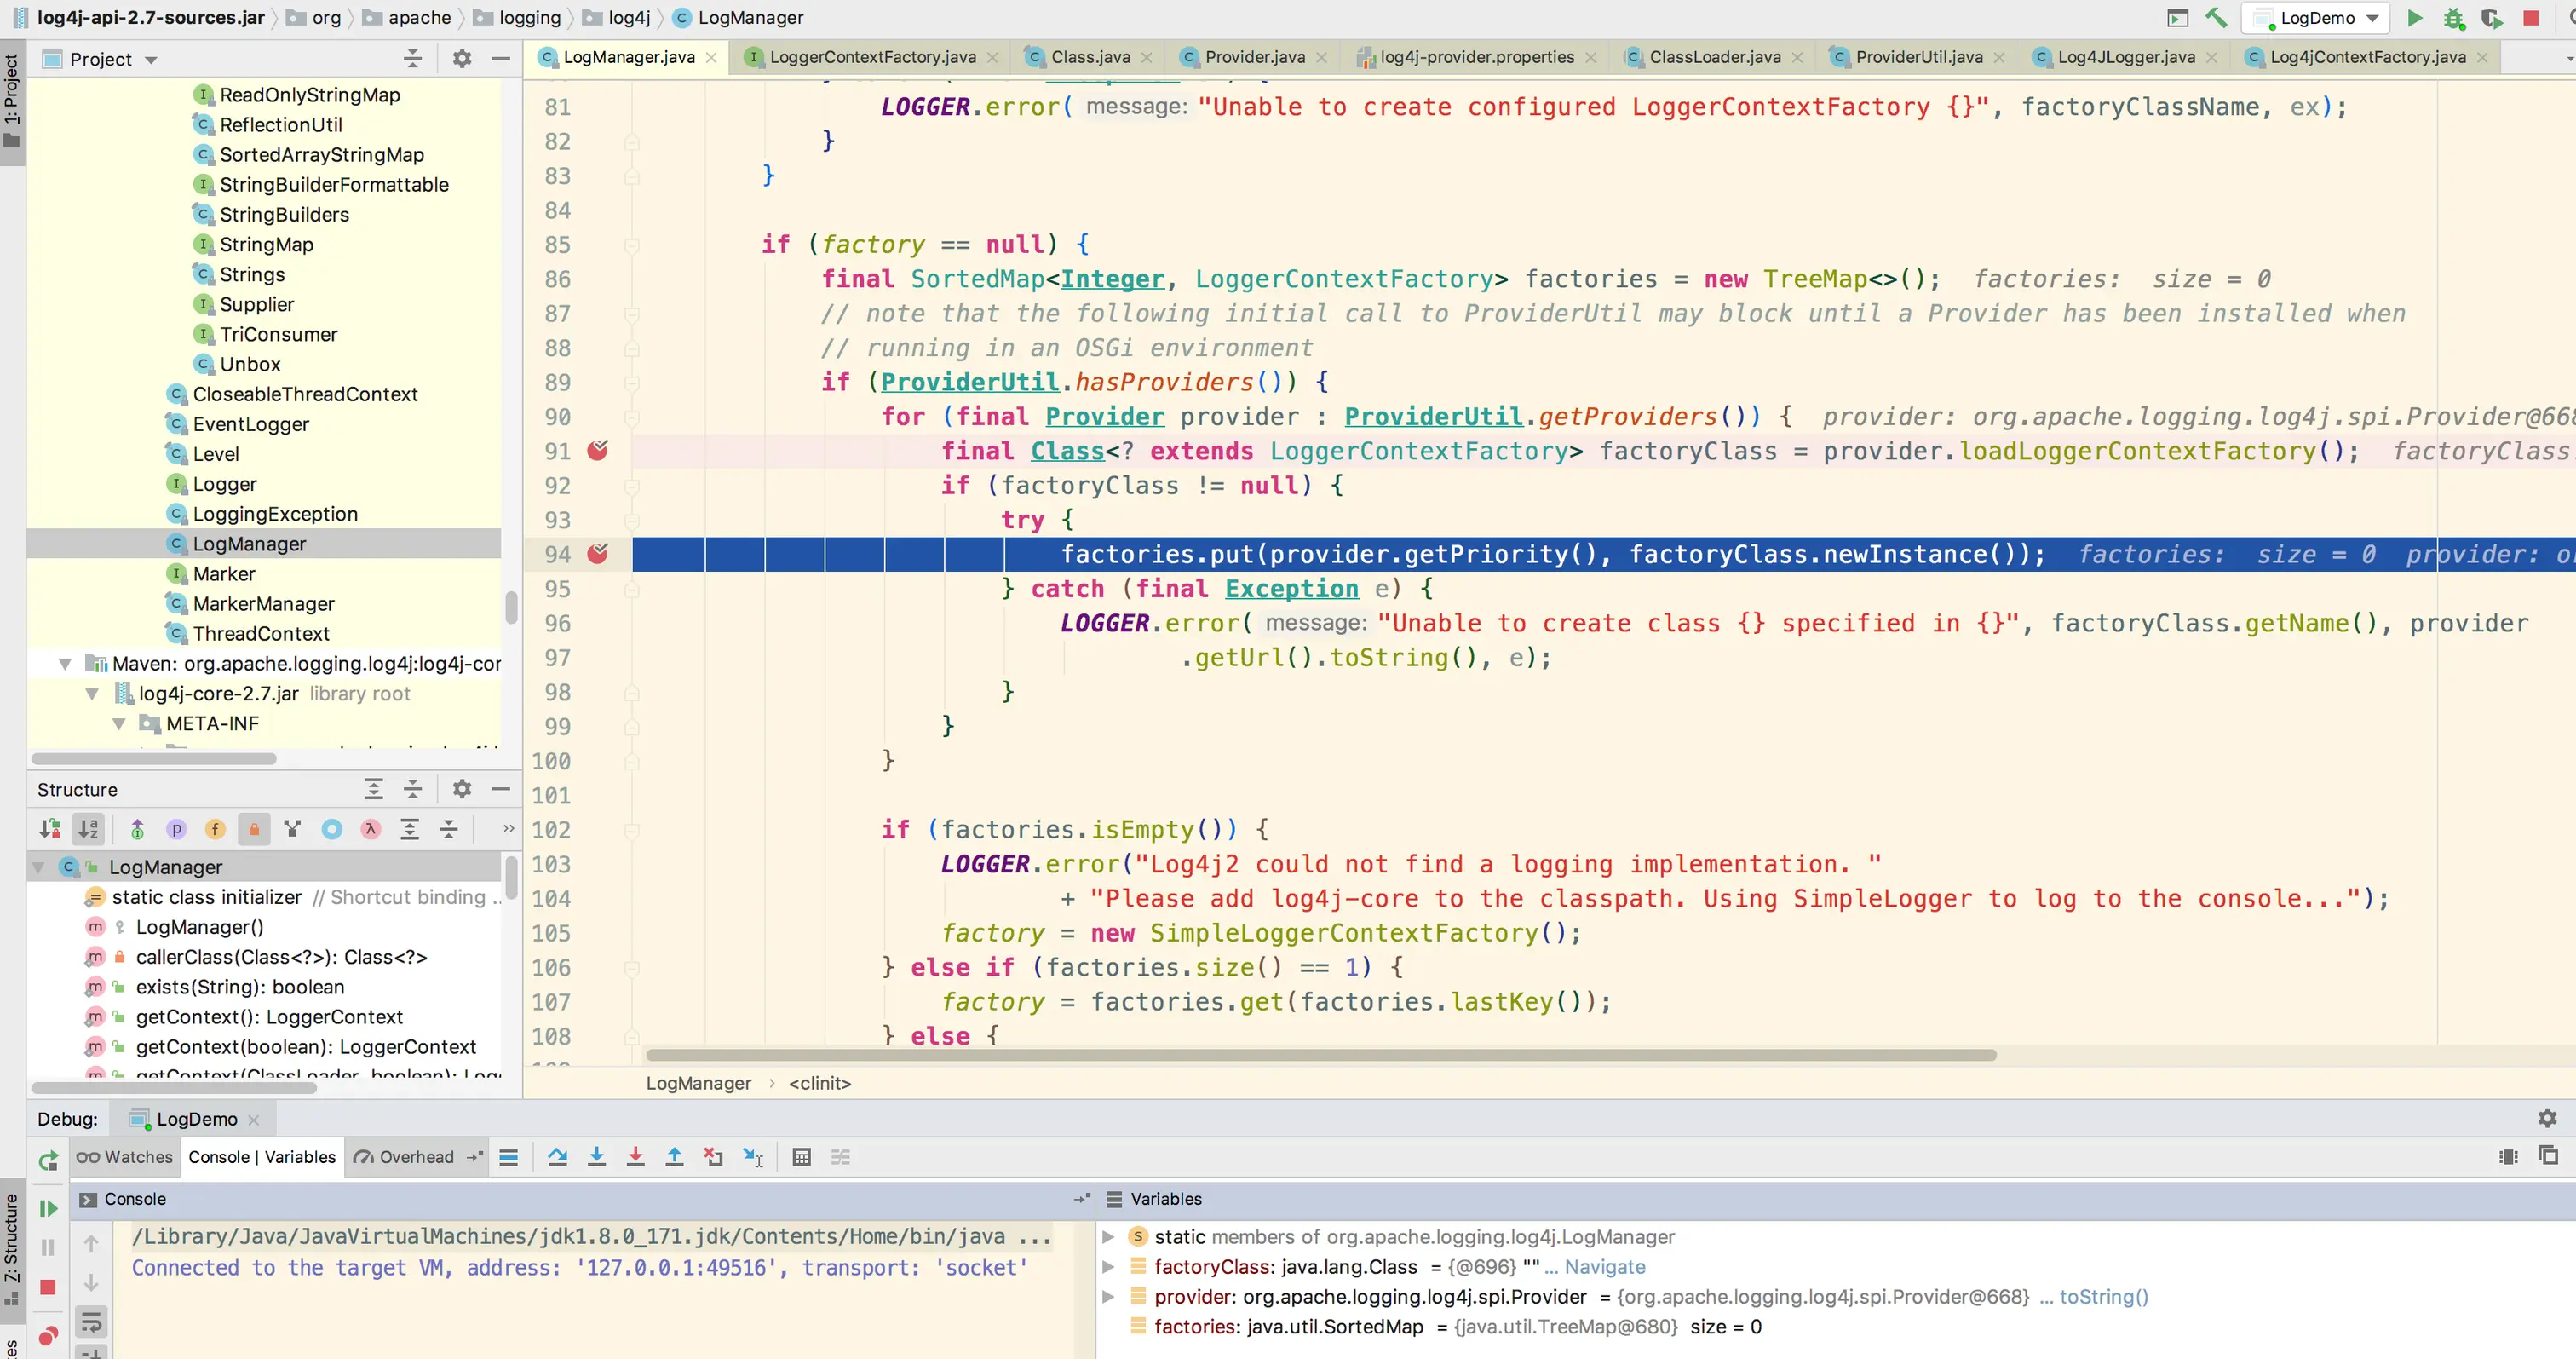
Task: Click the fork-shaped icon in Structure toolbar
Action: click(x=292, y=829)
